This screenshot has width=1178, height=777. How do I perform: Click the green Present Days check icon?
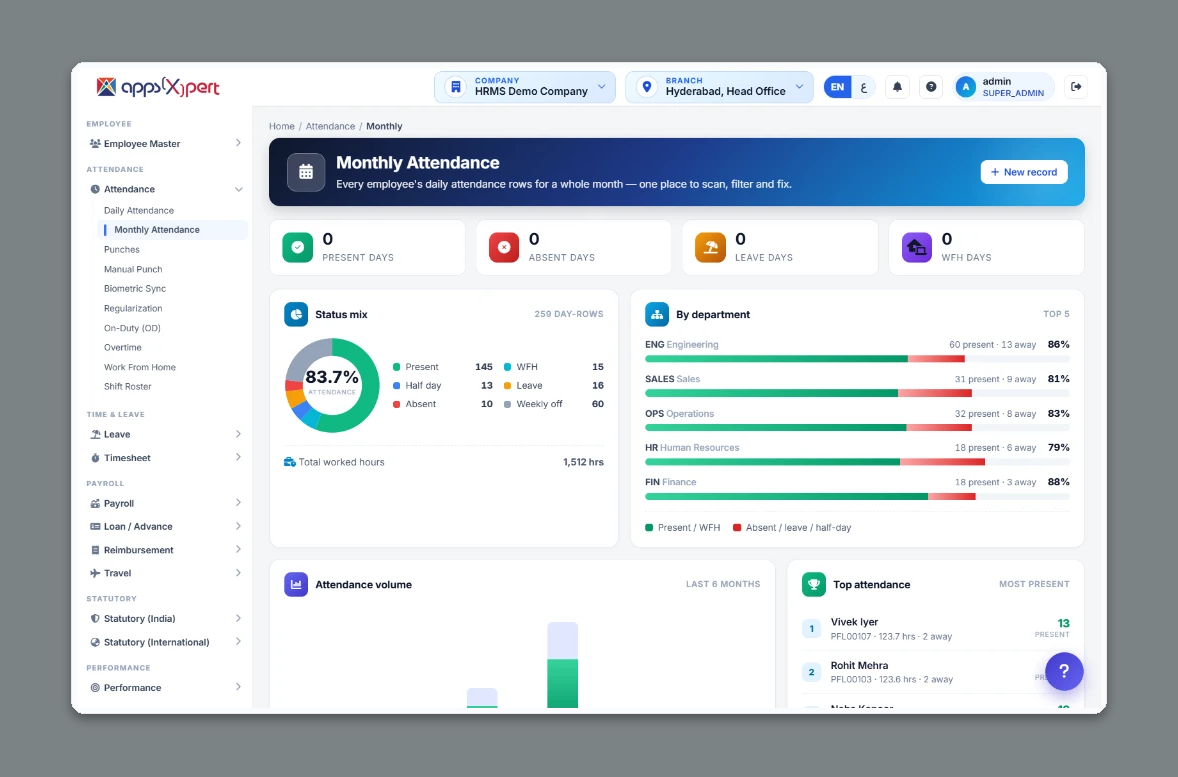click(298, 247)
